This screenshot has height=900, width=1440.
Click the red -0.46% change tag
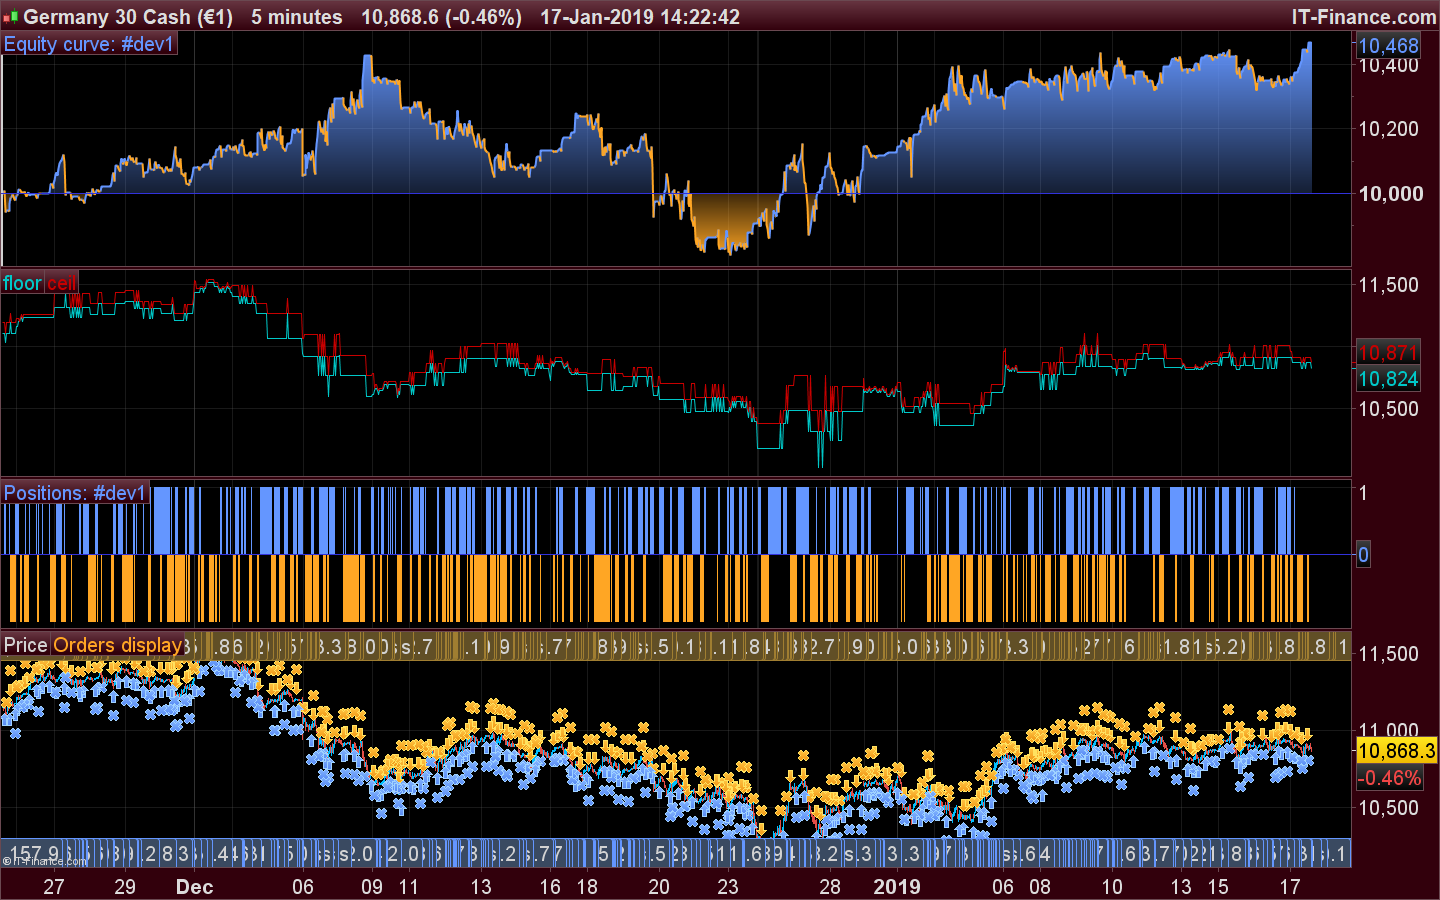click(1389, 778)
